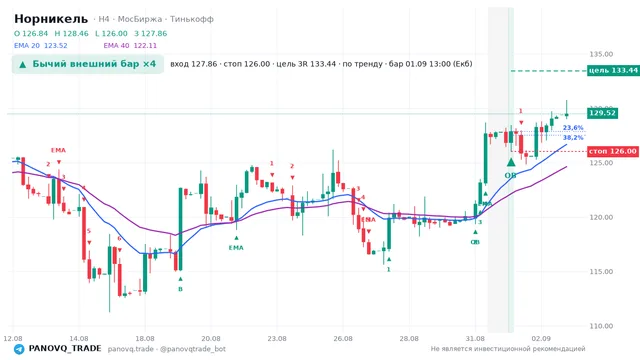
Task: Click the red EMA signal label near 14.08
Action: tap(58, 150)
